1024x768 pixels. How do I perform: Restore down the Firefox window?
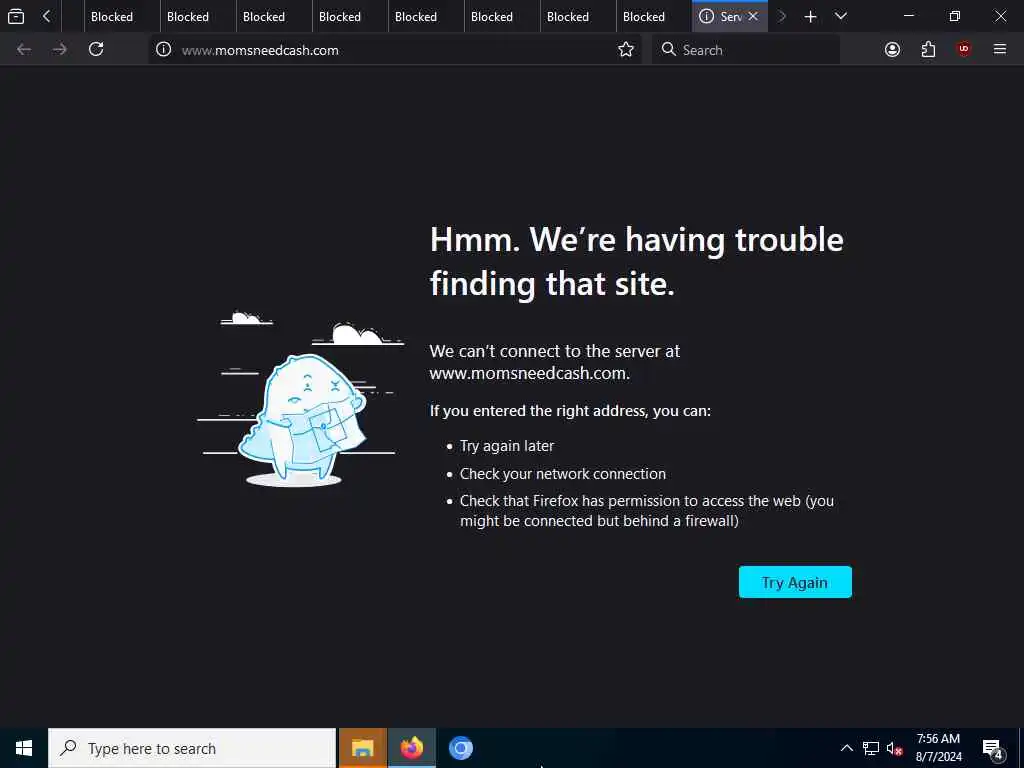pyautogui.click(x=955, y=16)
